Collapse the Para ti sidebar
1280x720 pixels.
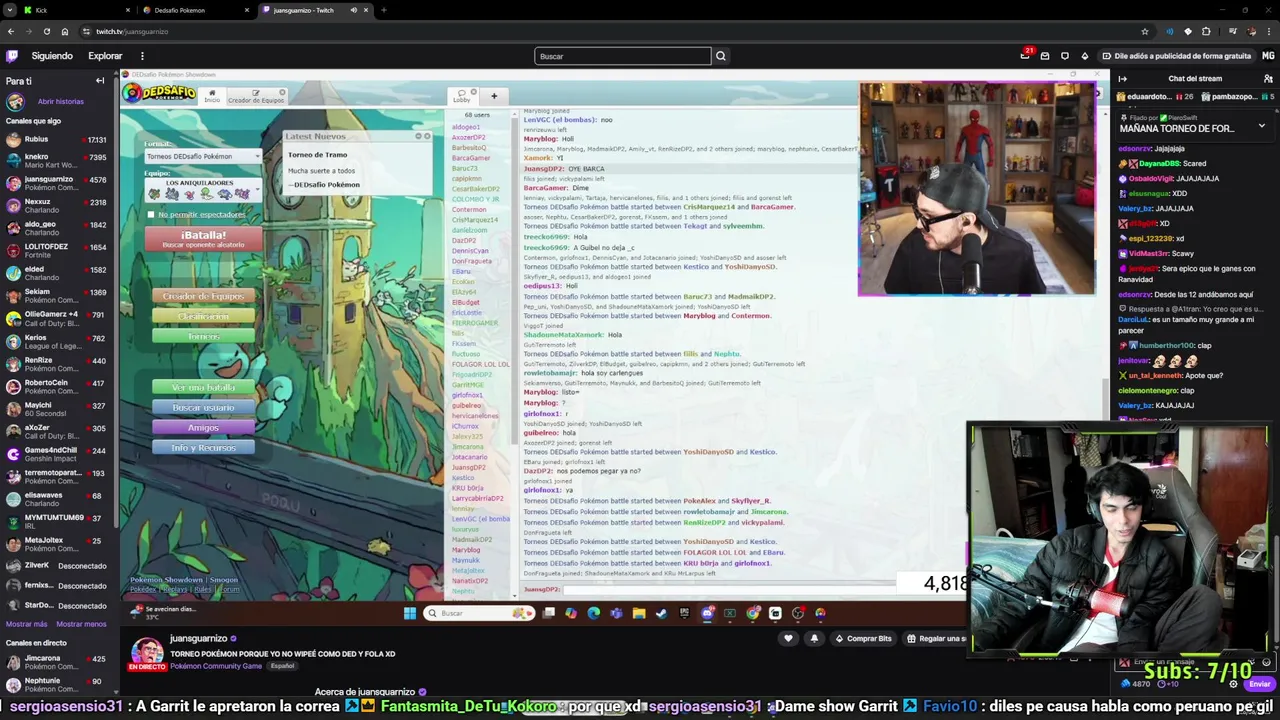coord(100,81)
